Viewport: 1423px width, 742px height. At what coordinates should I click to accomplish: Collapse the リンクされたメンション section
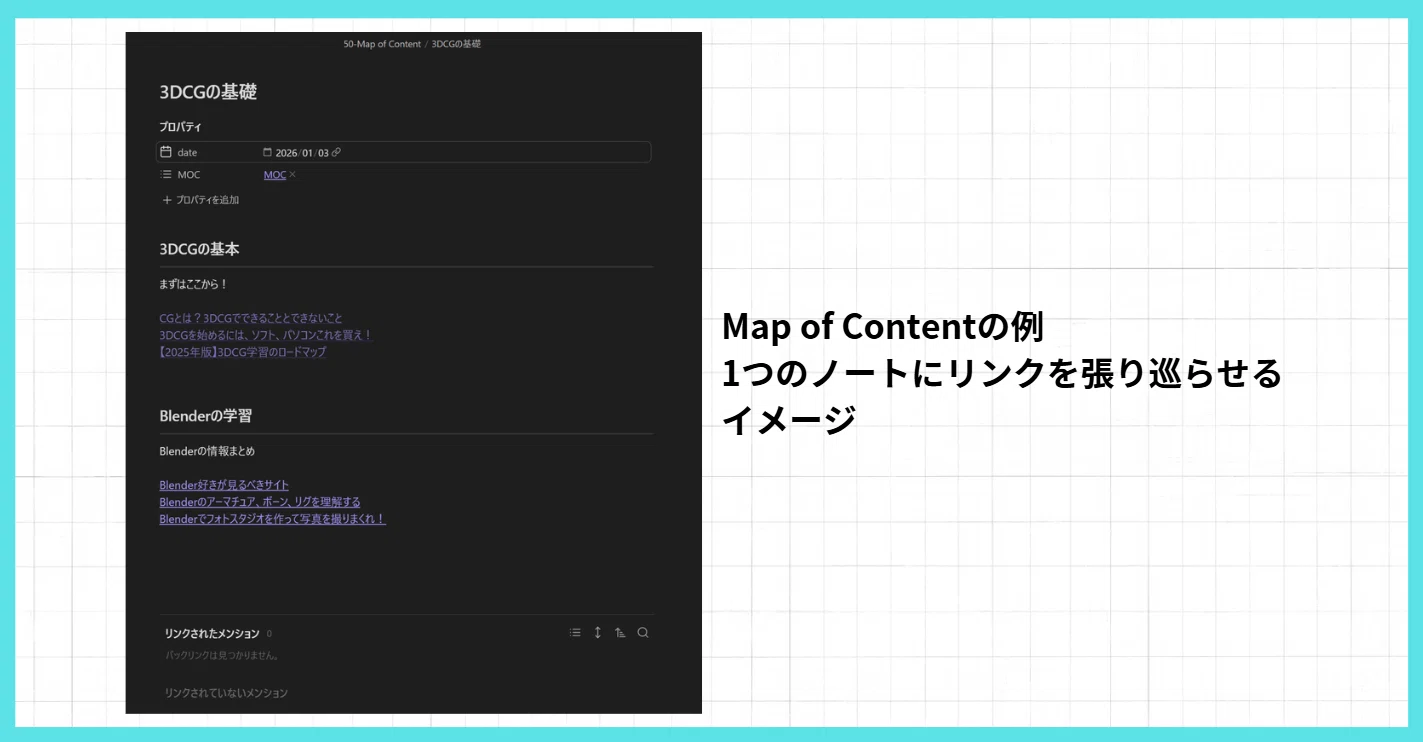point(212,633)
